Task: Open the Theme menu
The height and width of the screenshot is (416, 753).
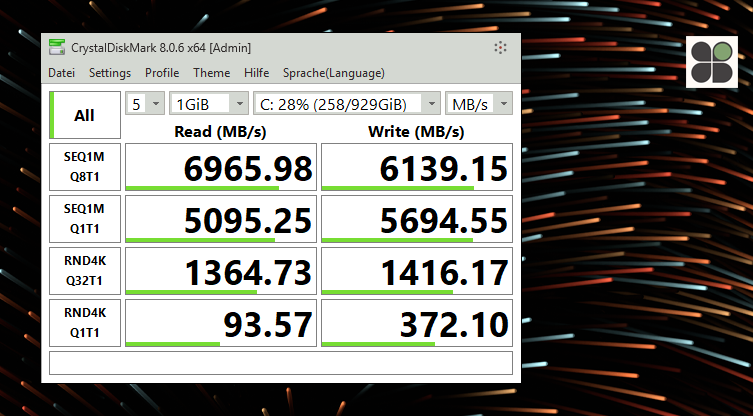Action: [211, 73]
